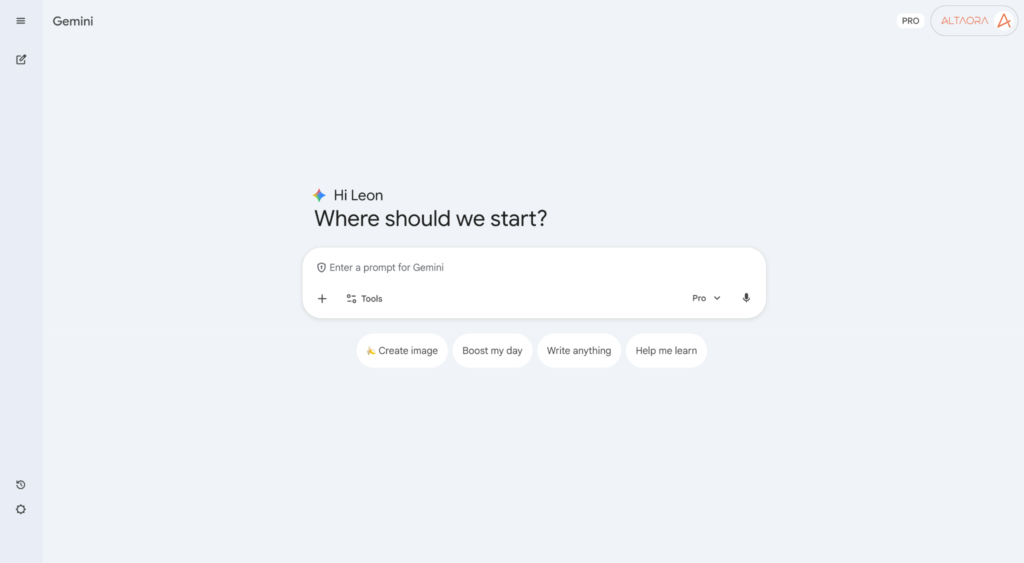The height and width of the screenshot is (563, 1024).
Task: Expand the Pro model selector dropdown
Action: [x=706, y=298]
